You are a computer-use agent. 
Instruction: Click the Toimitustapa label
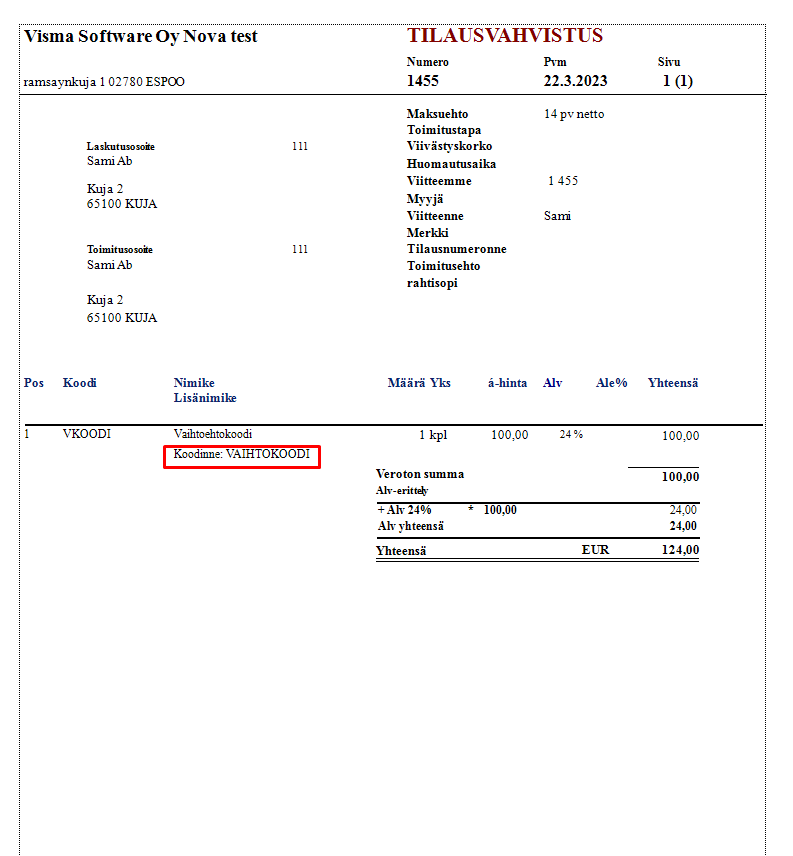coord(444,130)
